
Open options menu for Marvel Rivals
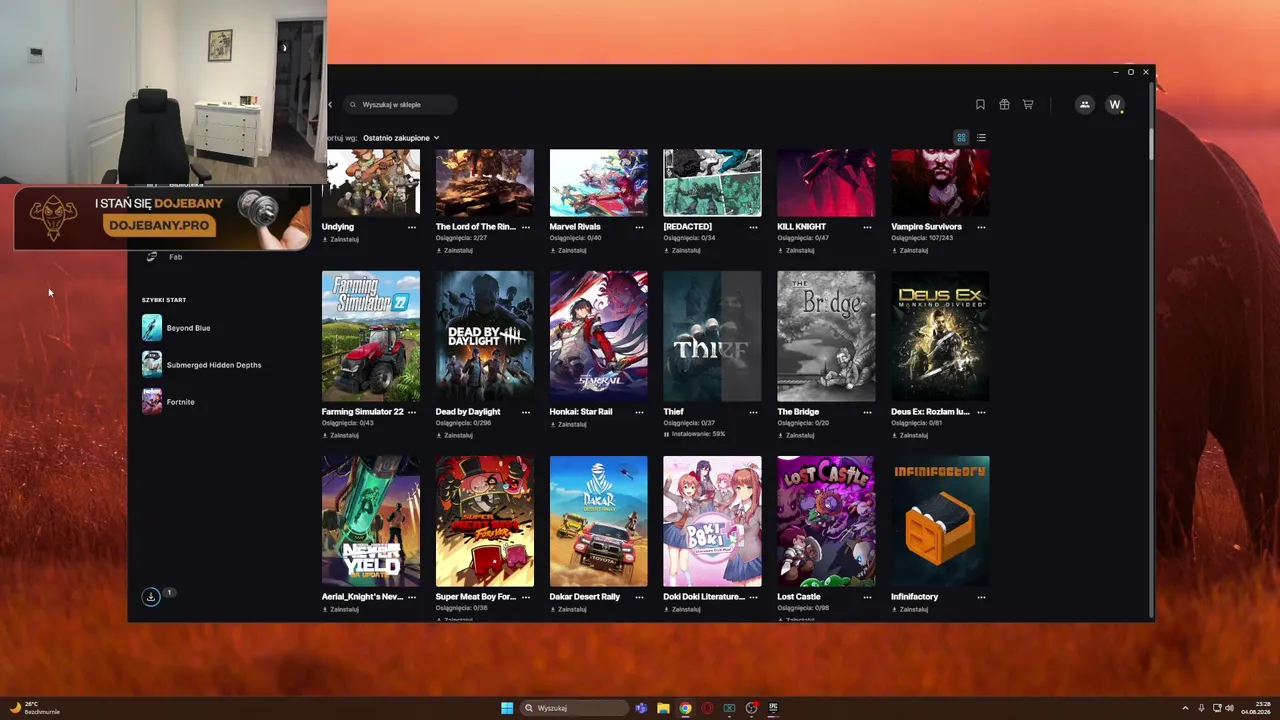(x=640, y=227)
